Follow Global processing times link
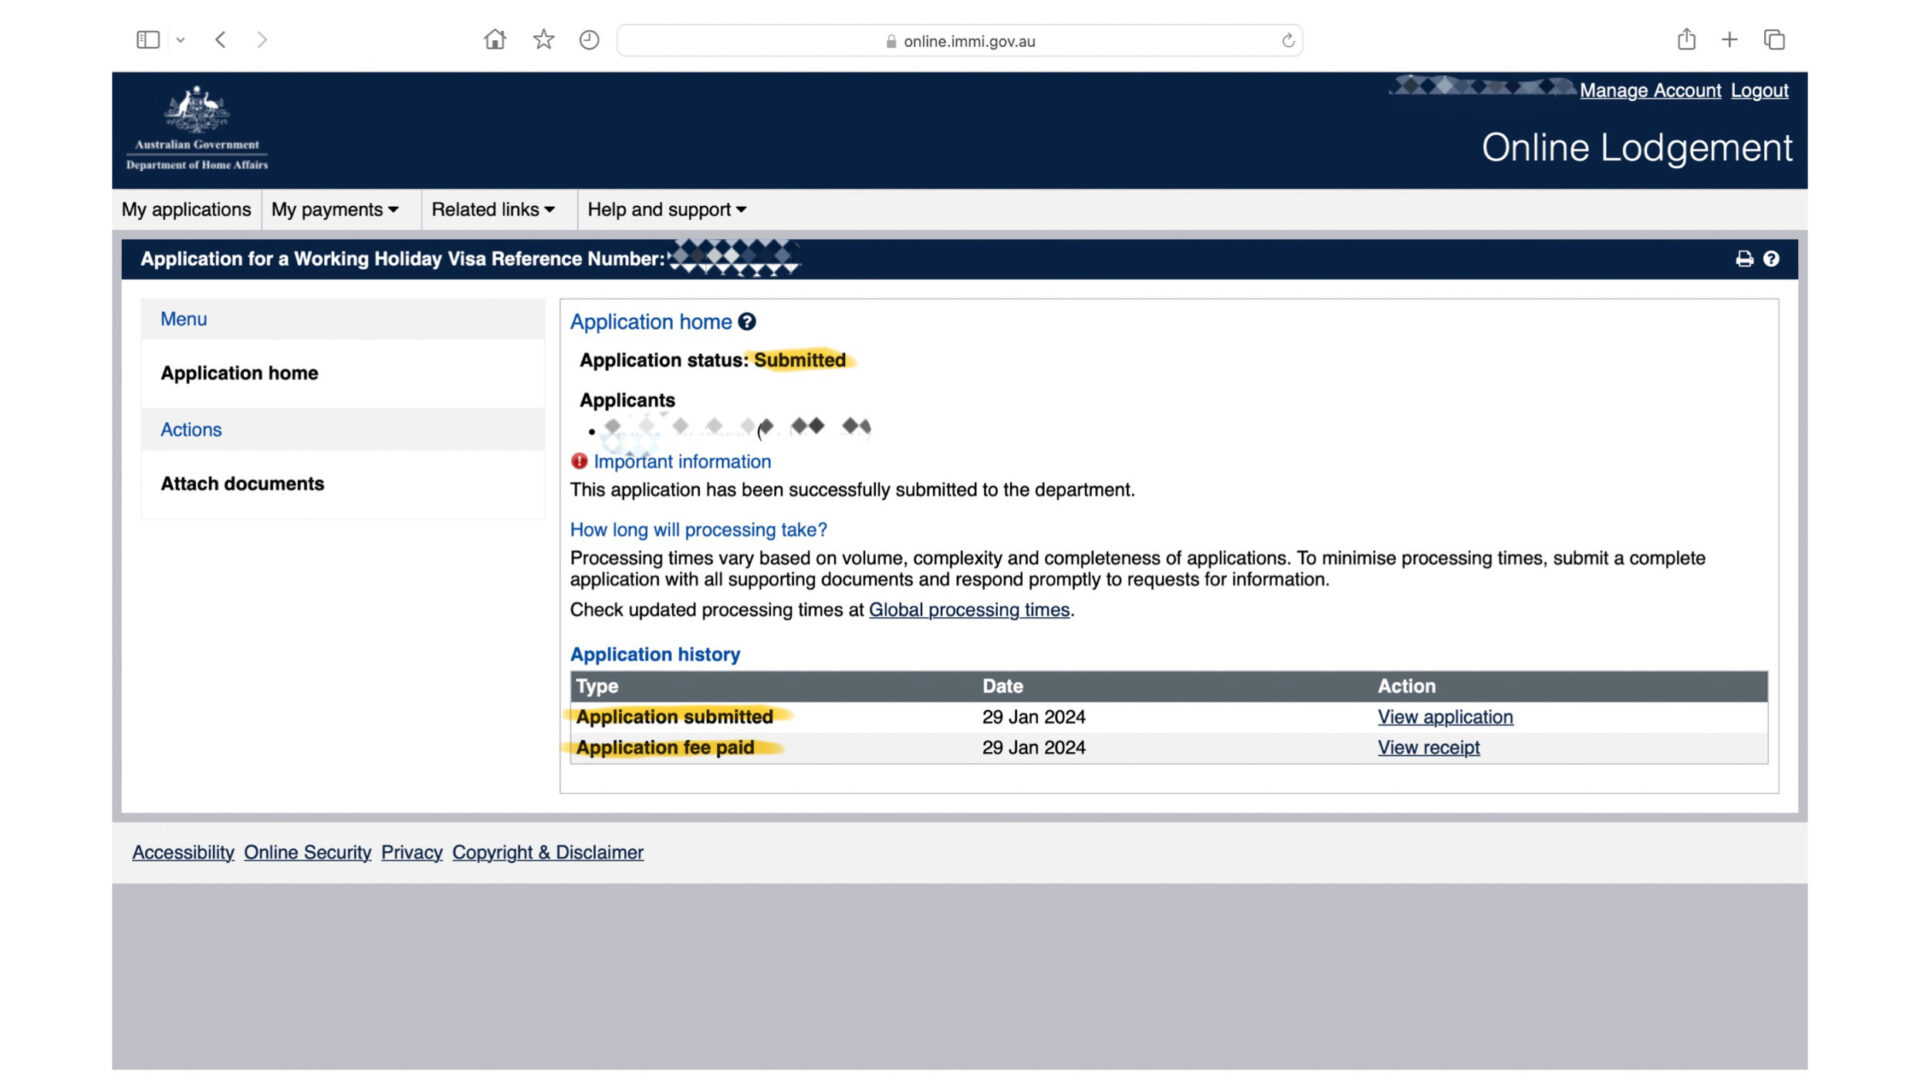1920x1080 pixels. coord(969,610)
